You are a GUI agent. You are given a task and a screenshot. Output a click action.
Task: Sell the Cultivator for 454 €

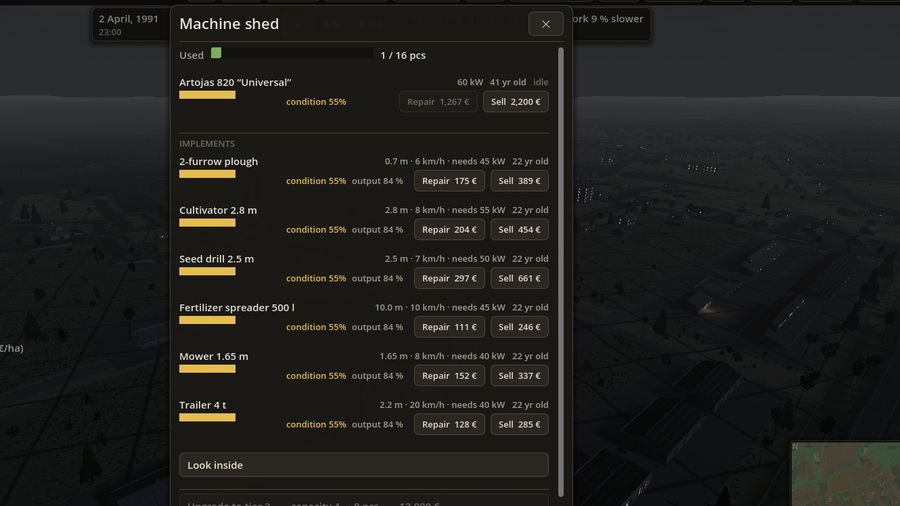(x=519, y=229)
